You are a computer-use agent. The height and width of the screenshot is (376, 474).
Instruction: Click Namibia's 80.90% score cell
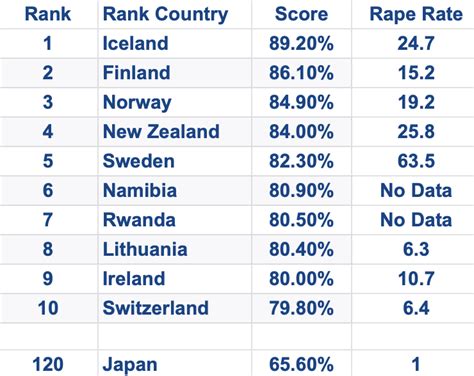[301, 190]
